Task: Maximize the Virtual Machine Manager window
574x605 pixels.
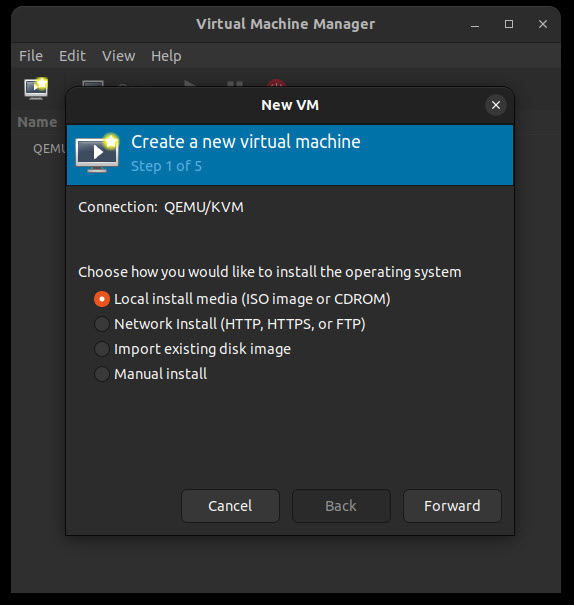Action: [x=509, y=24]
